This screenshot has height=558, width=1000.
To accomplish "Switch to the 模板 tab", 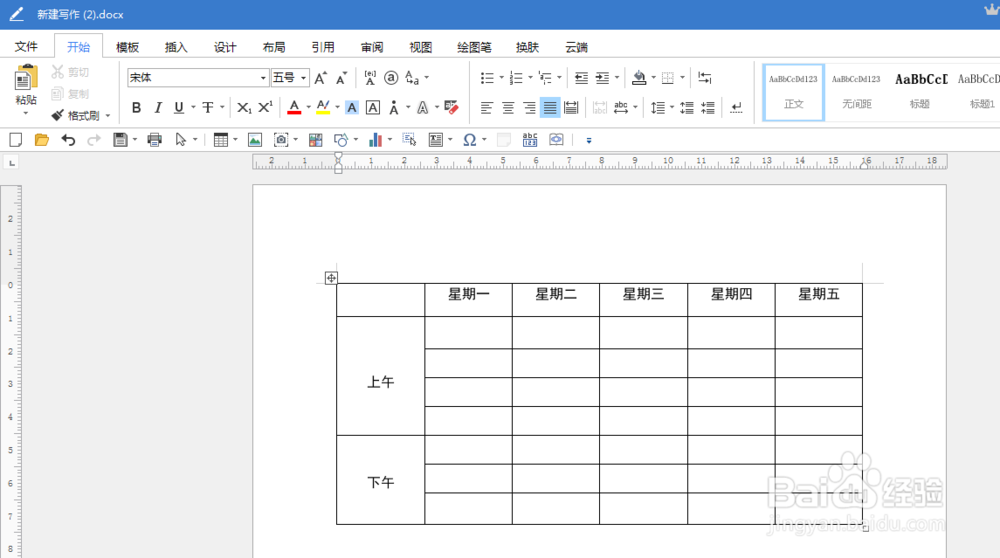I will click(x=128, y=47).
